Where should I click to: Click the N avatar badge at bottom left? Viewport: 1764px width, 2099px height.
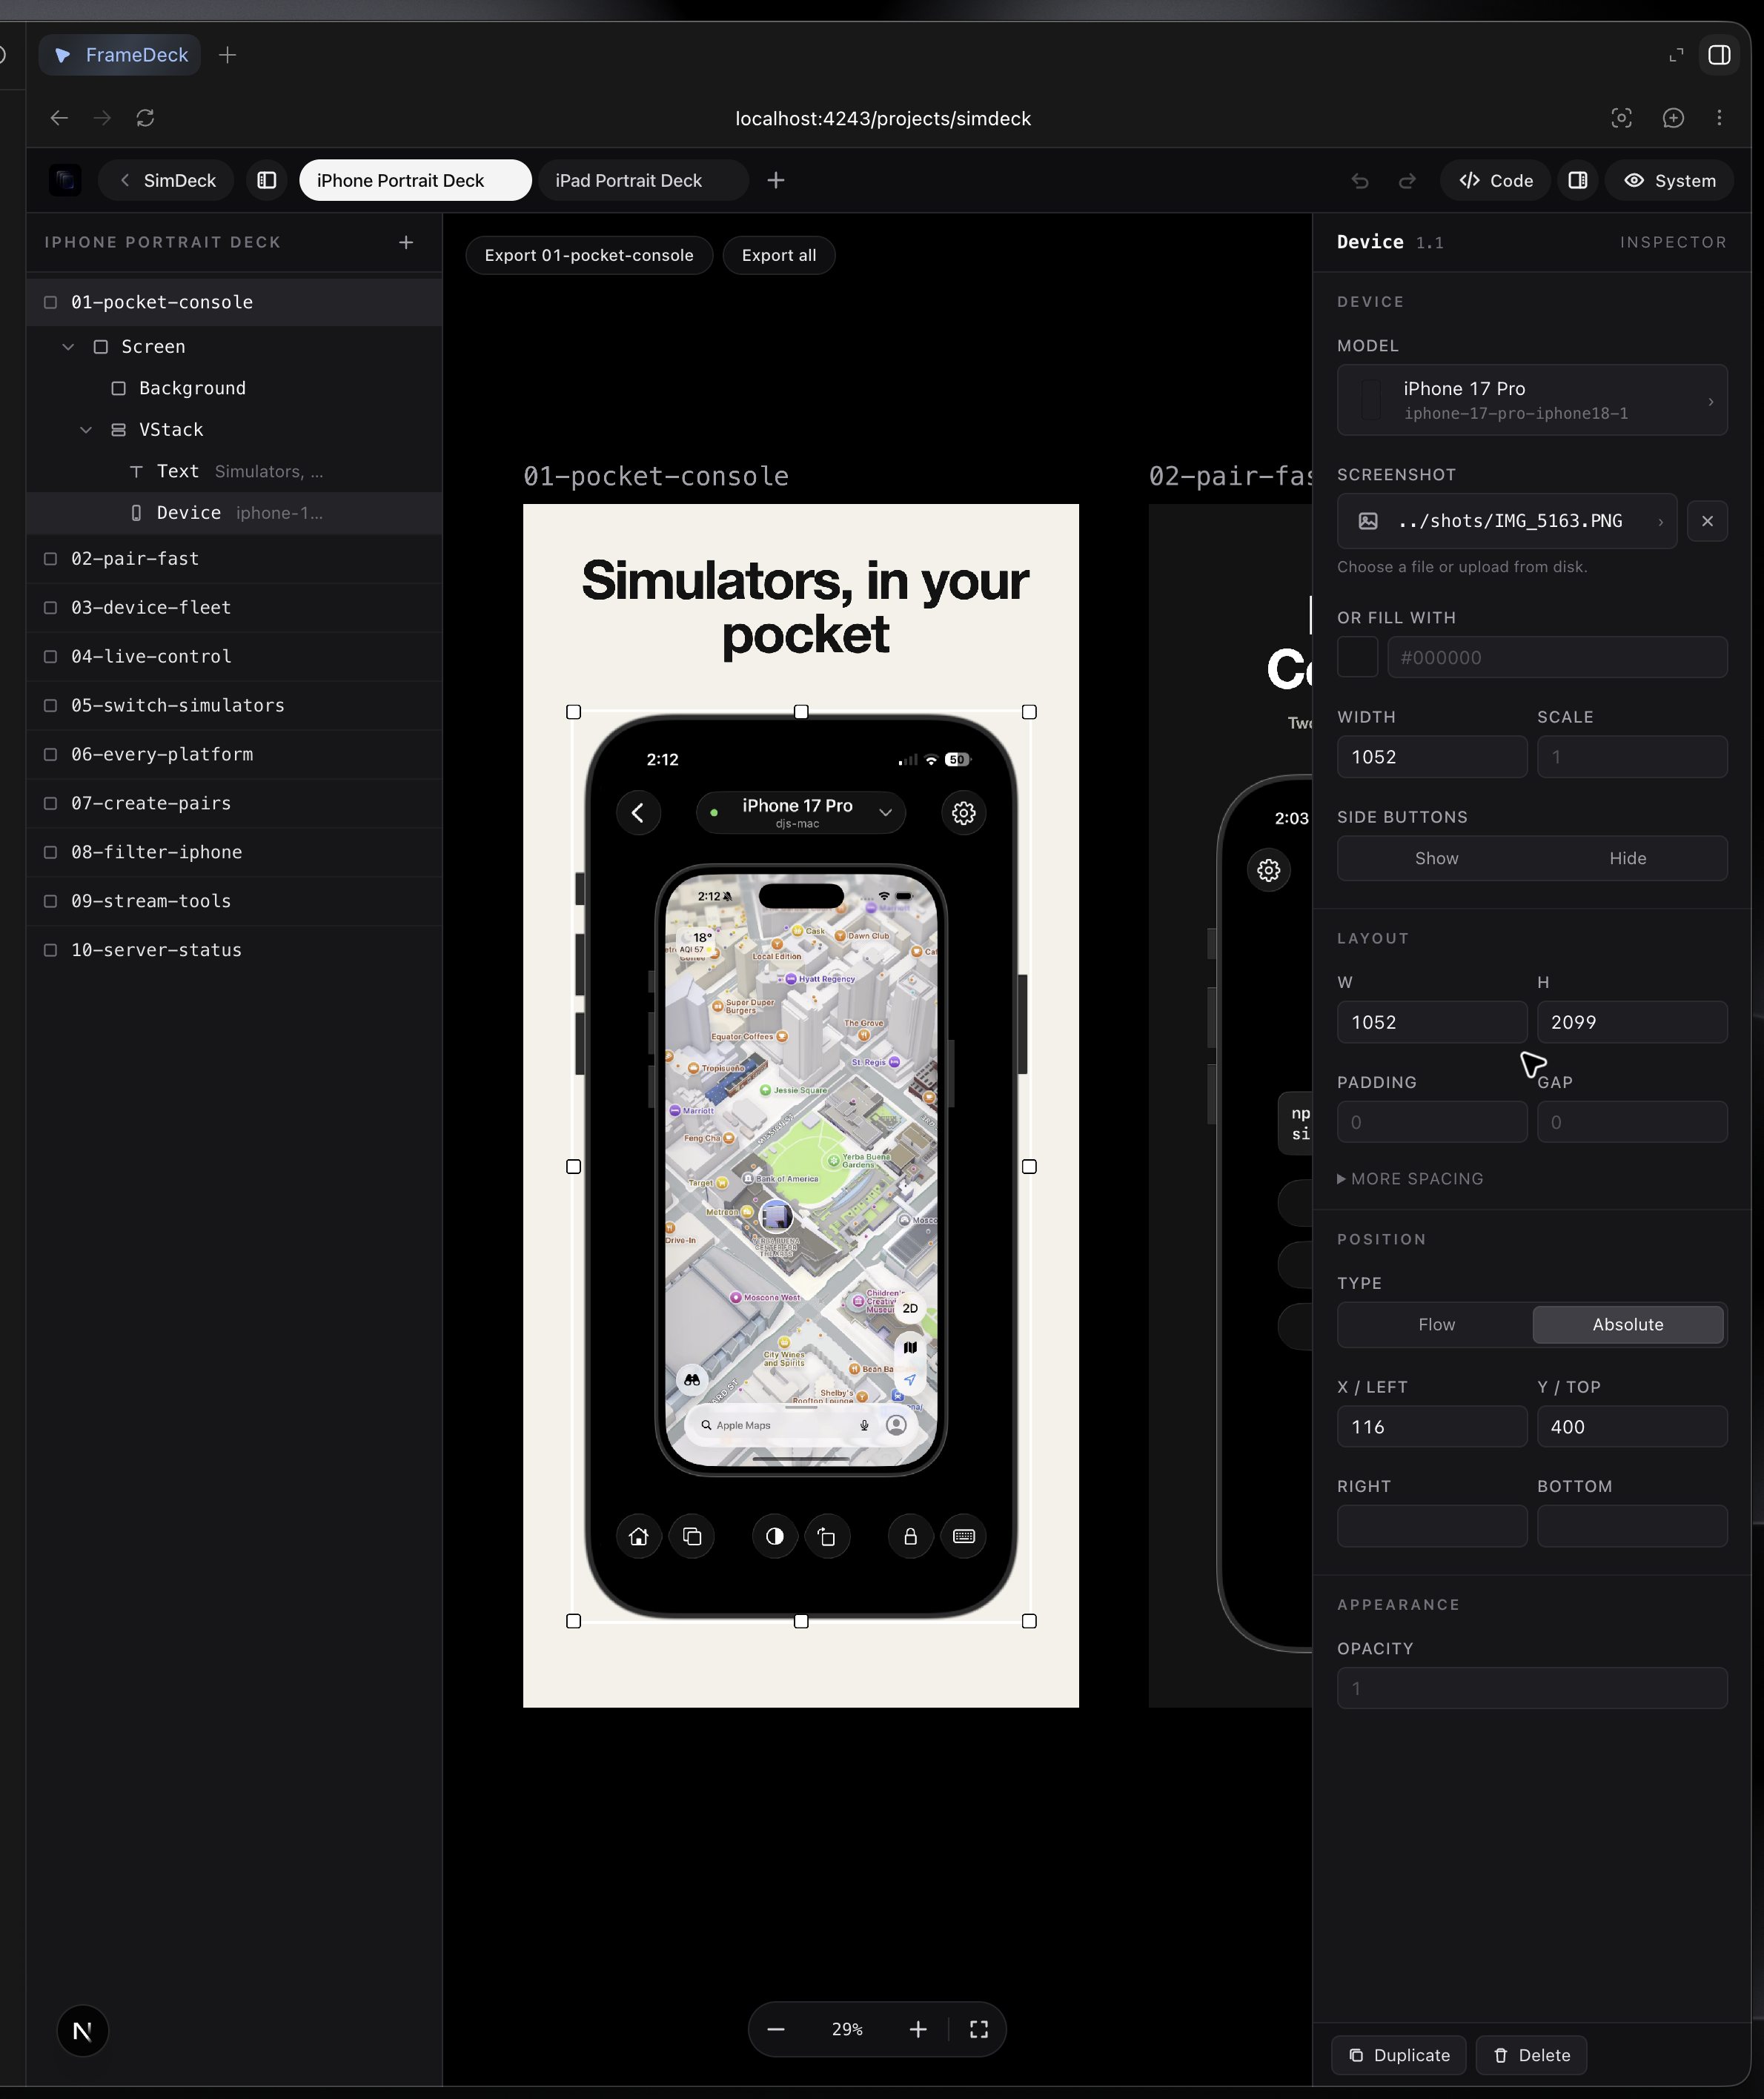click(83, 2031)
